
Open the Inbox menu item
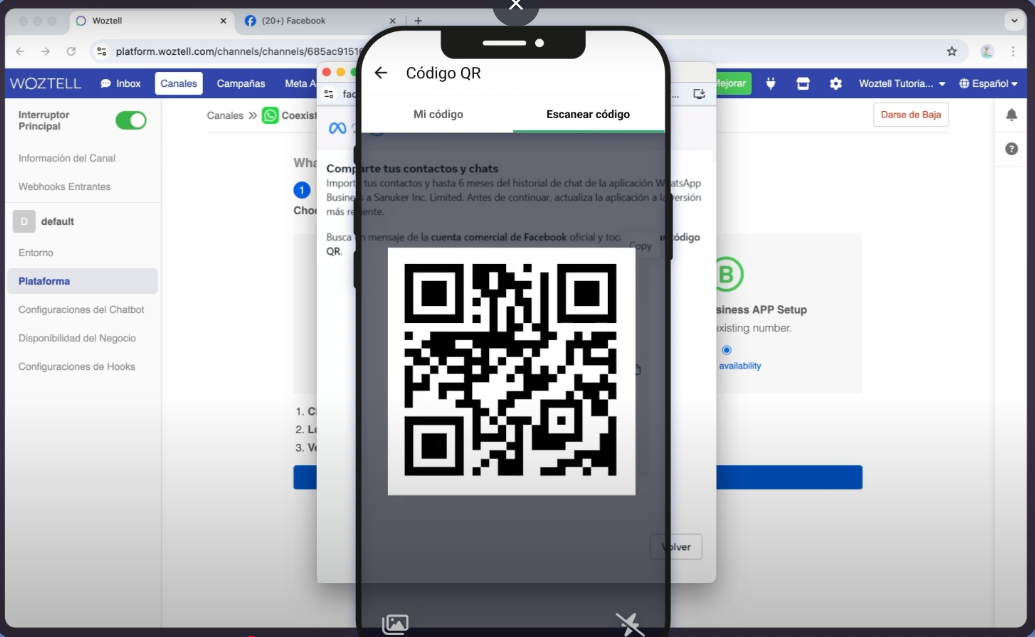point(121,84)
